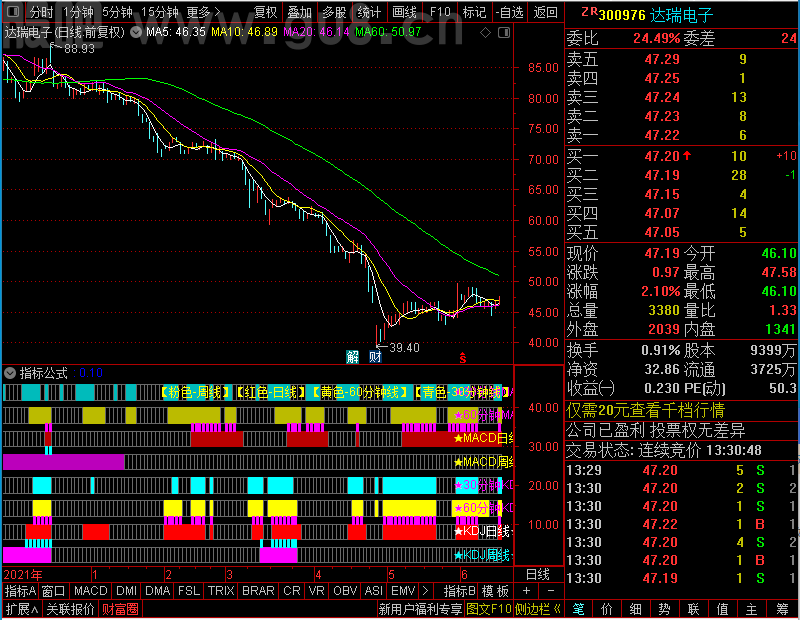Select the ASI indicator tab
Image resolution: width=800 pixels, height=620 pixels.
click(x=373, y=591)
